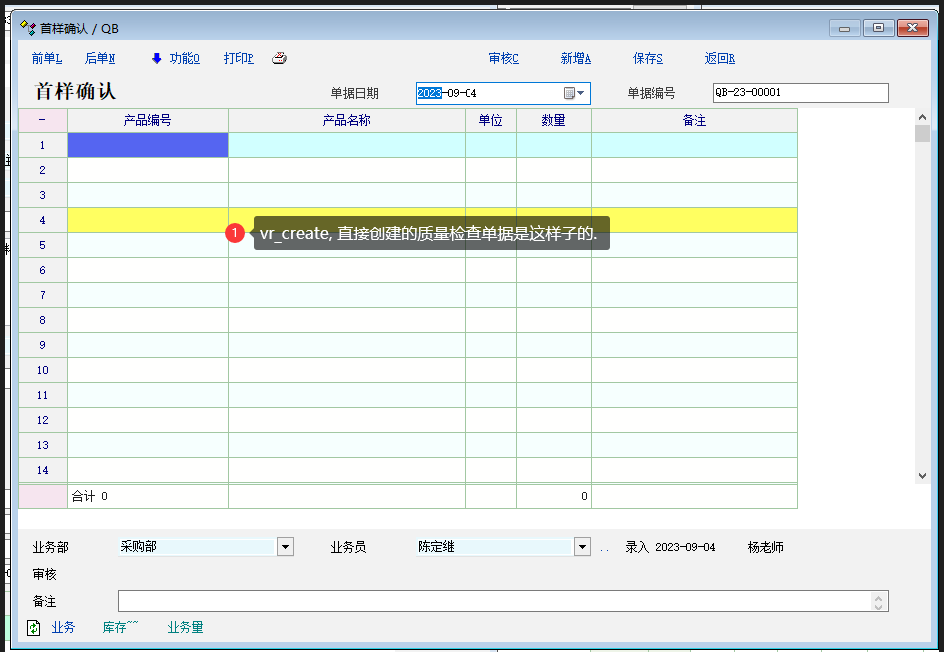Save the document with 保存

pyautogui.click(x=647, y=58)
